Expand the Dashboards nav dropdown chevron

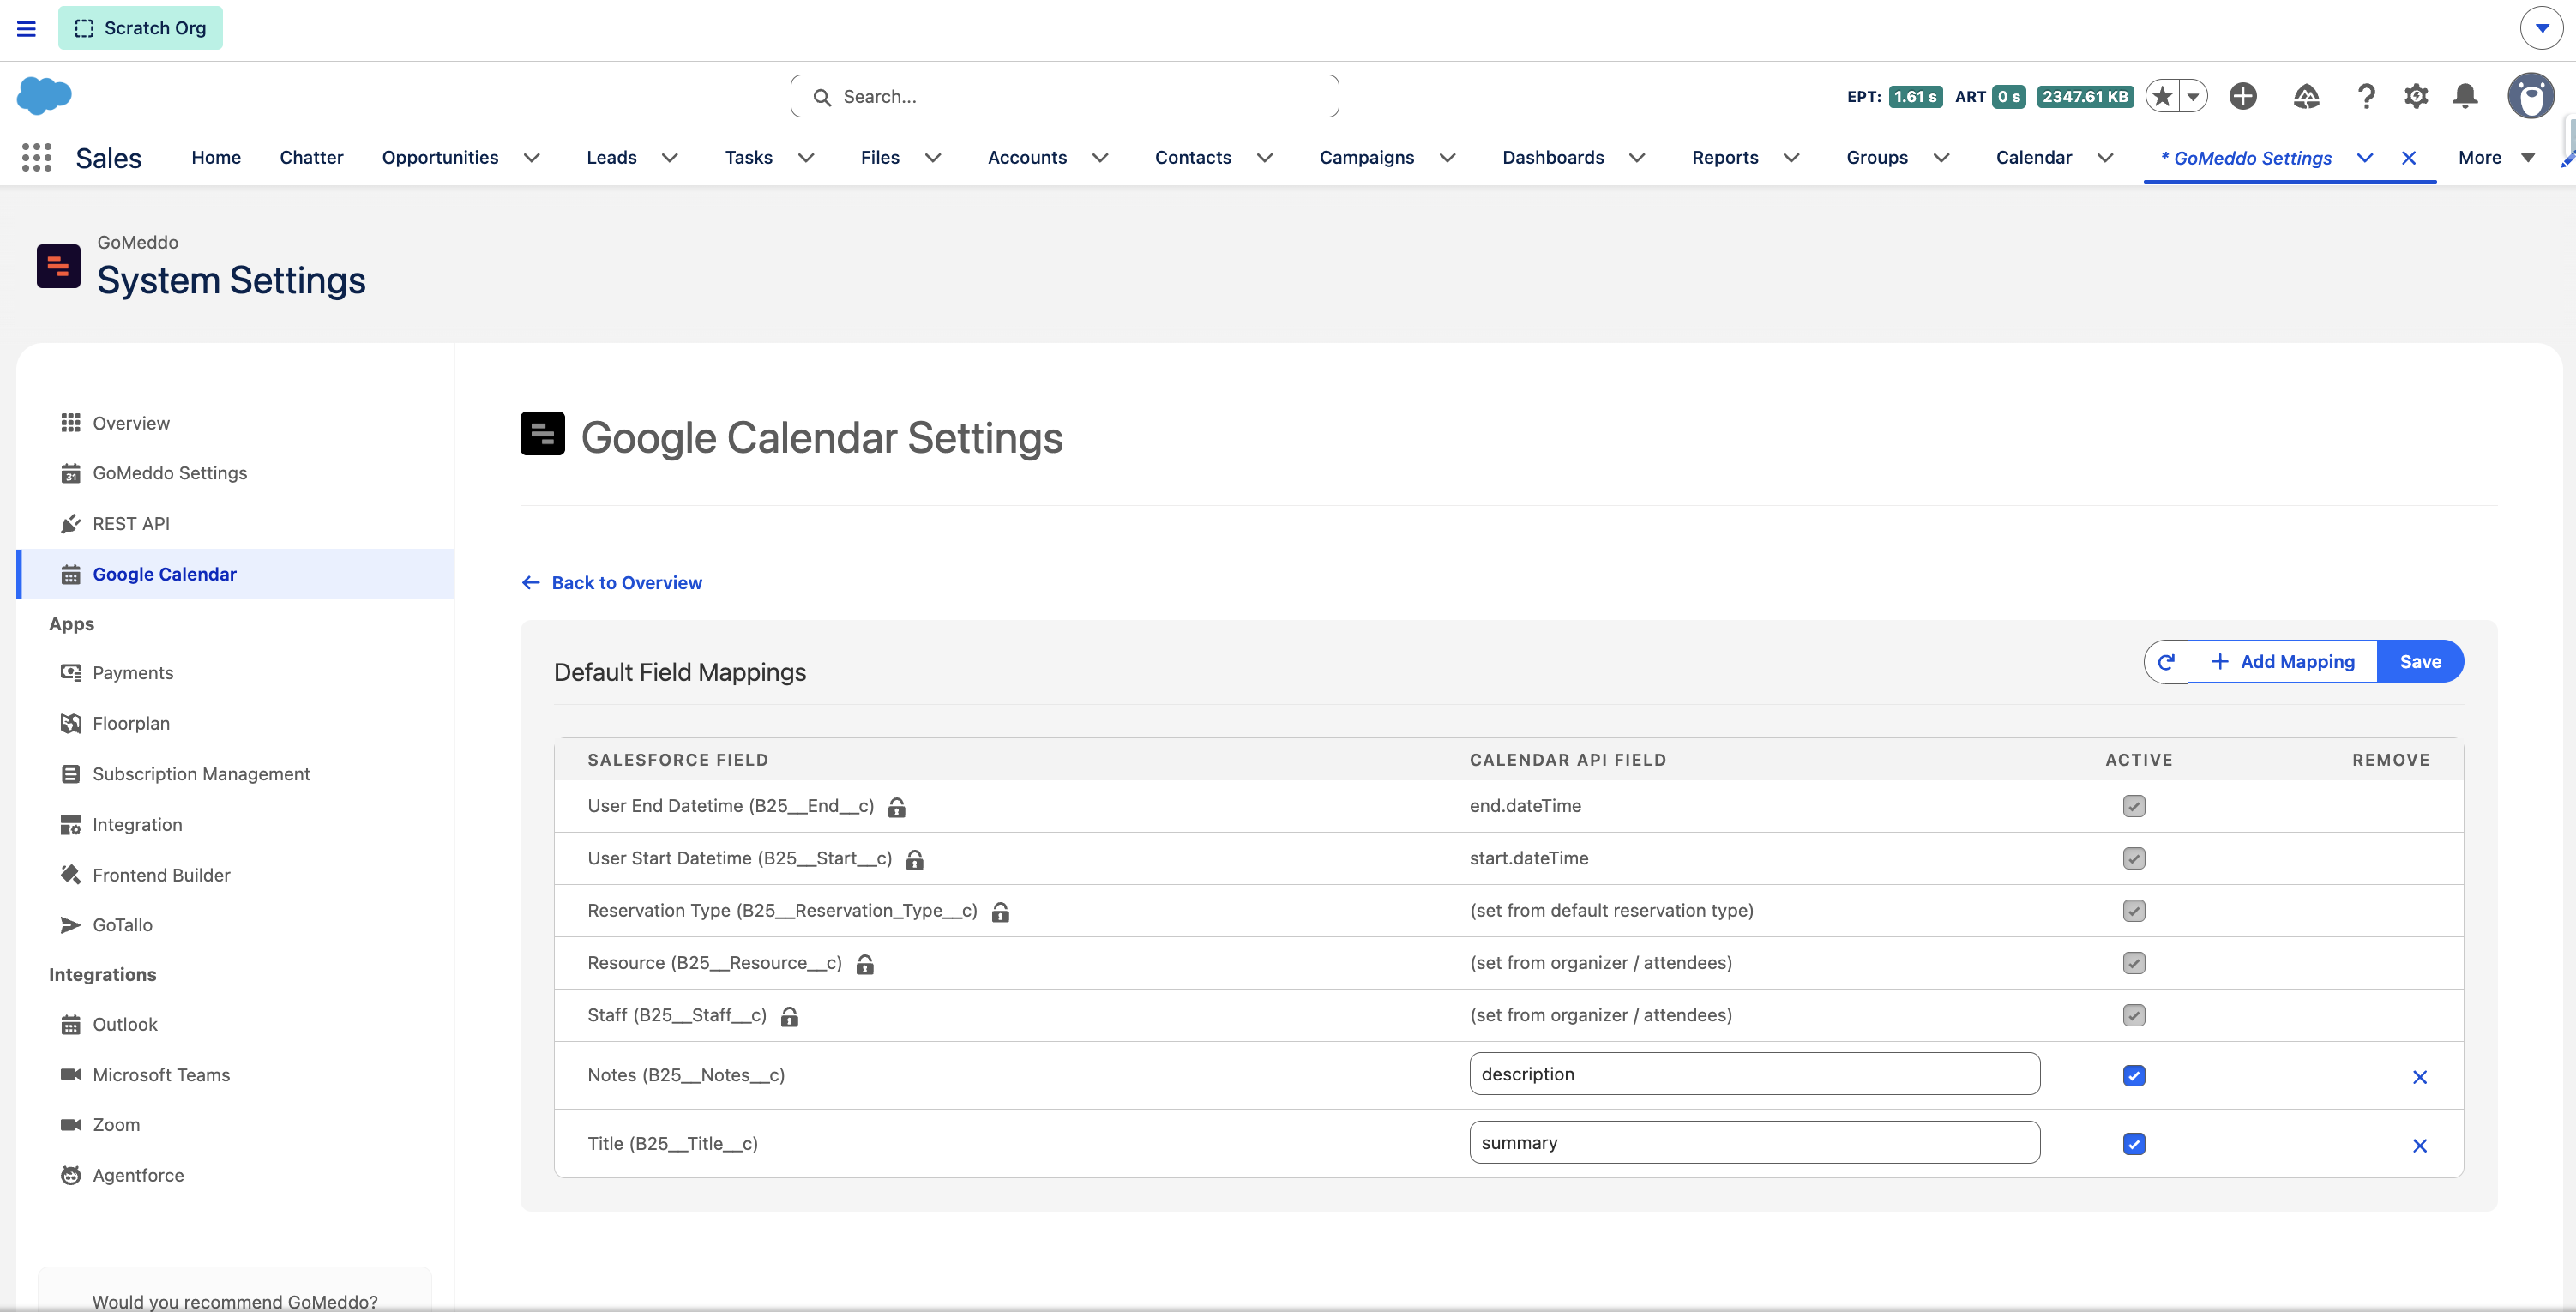pyautogui.click(x=1637, y=158)
